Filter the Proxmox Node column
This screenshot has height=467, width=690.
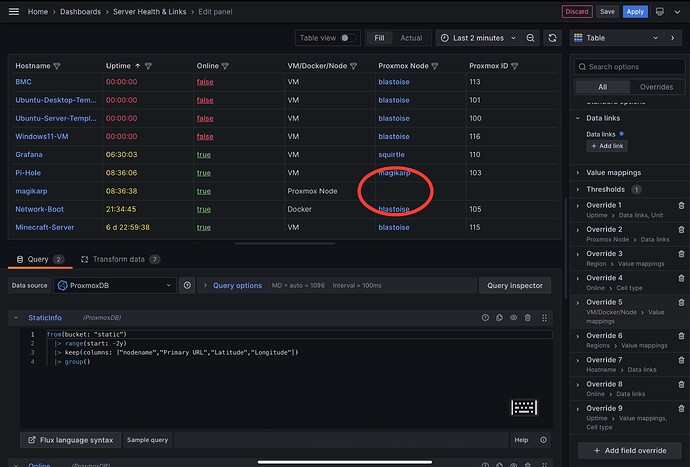pos(435,66)
